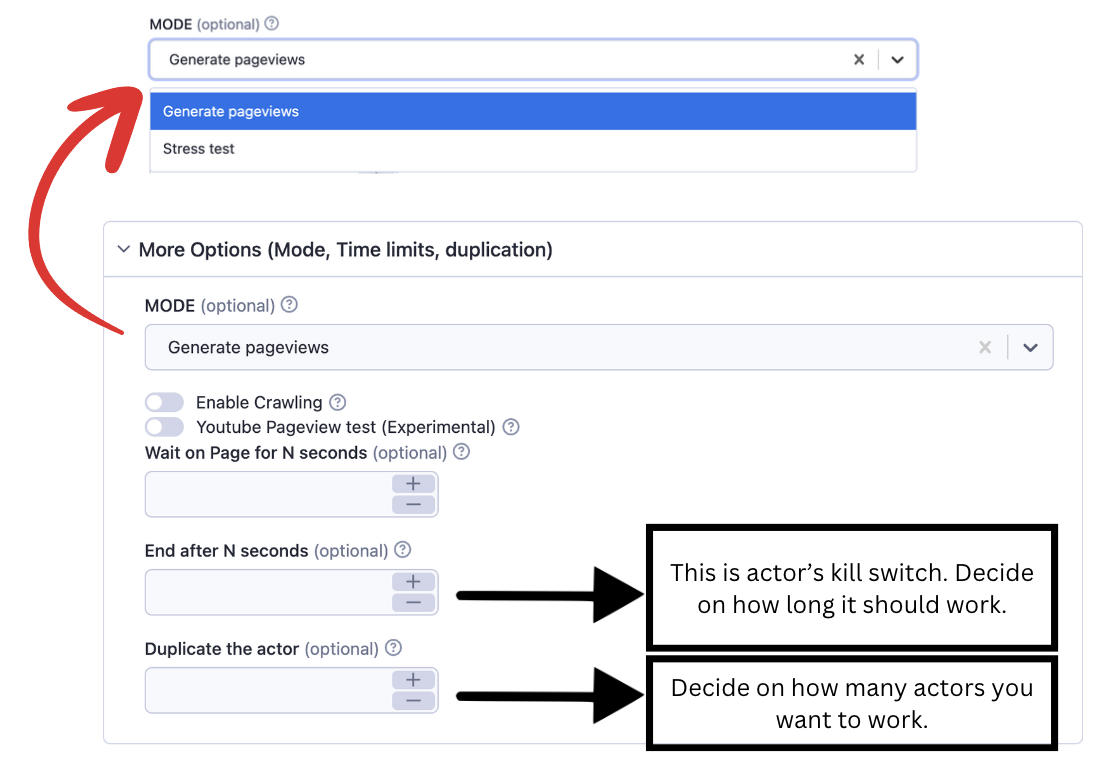Screen dimensions: 1112x766
Task: Click help icon next to top MODE label
Action: click(x=272, y=24)
